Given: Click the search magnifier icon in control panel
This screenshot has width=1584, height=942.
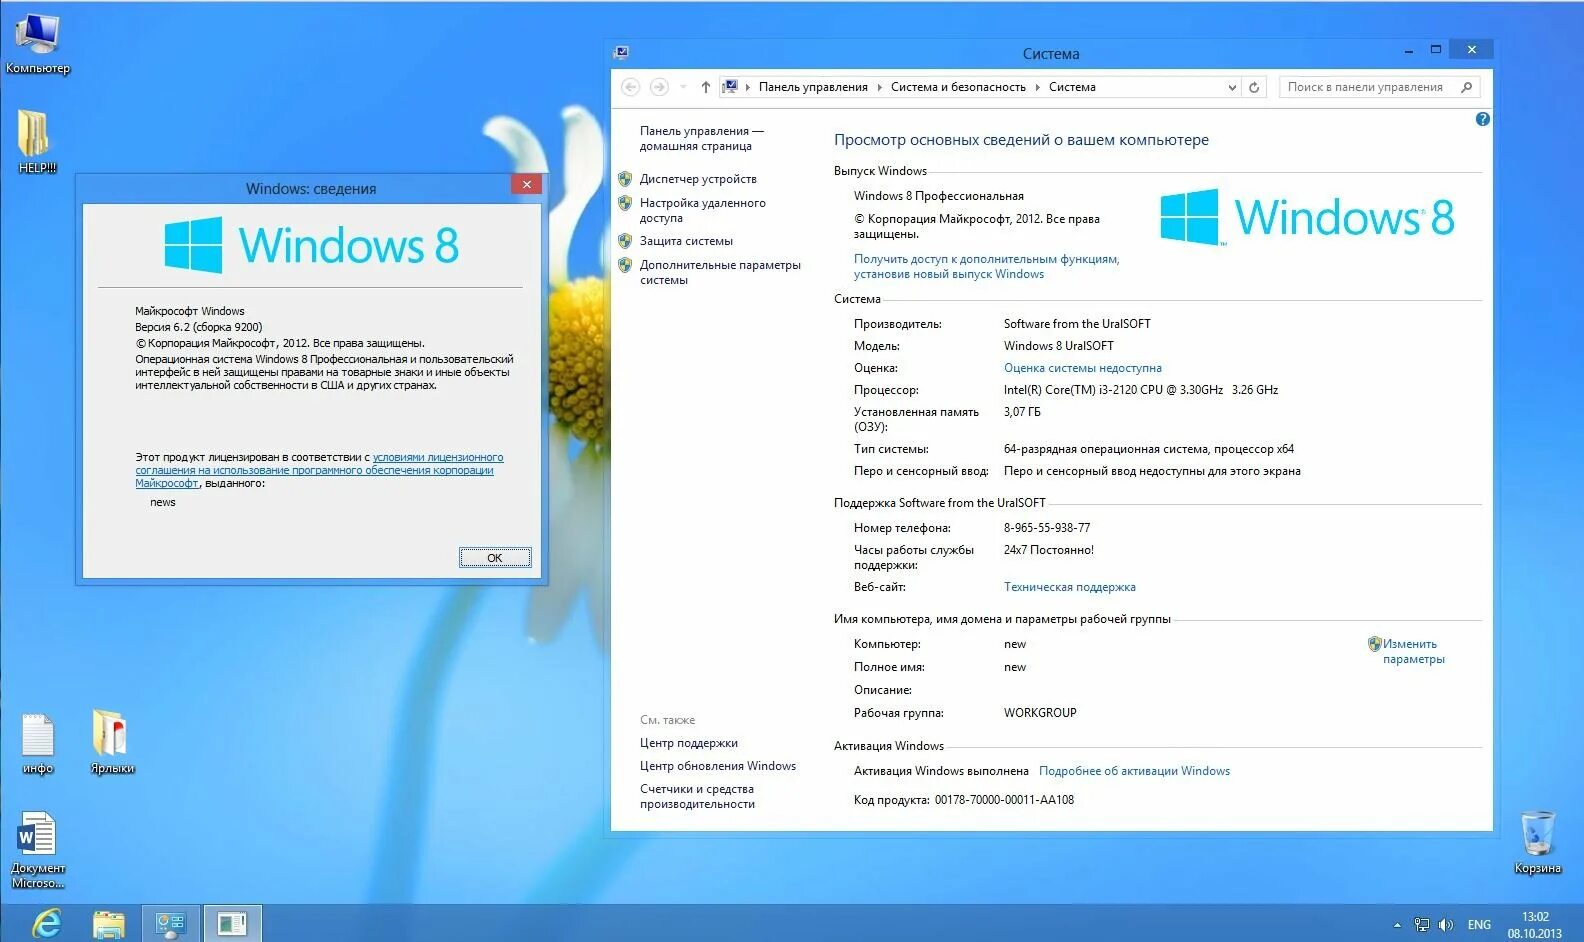Looking at the screenshot, I should (1466, 87).
